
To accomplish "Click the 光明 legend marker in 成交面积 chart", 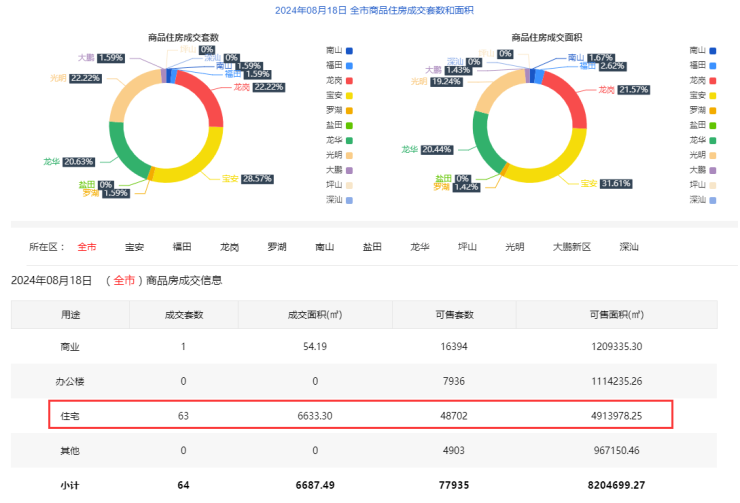I will pyautogui.click(x=712, y=155).
